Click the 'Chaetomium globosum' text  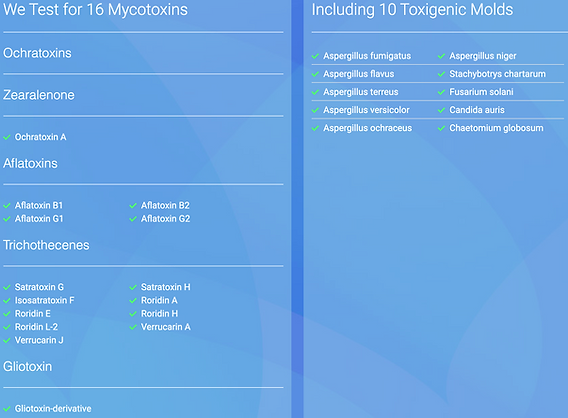pos(496,128)
